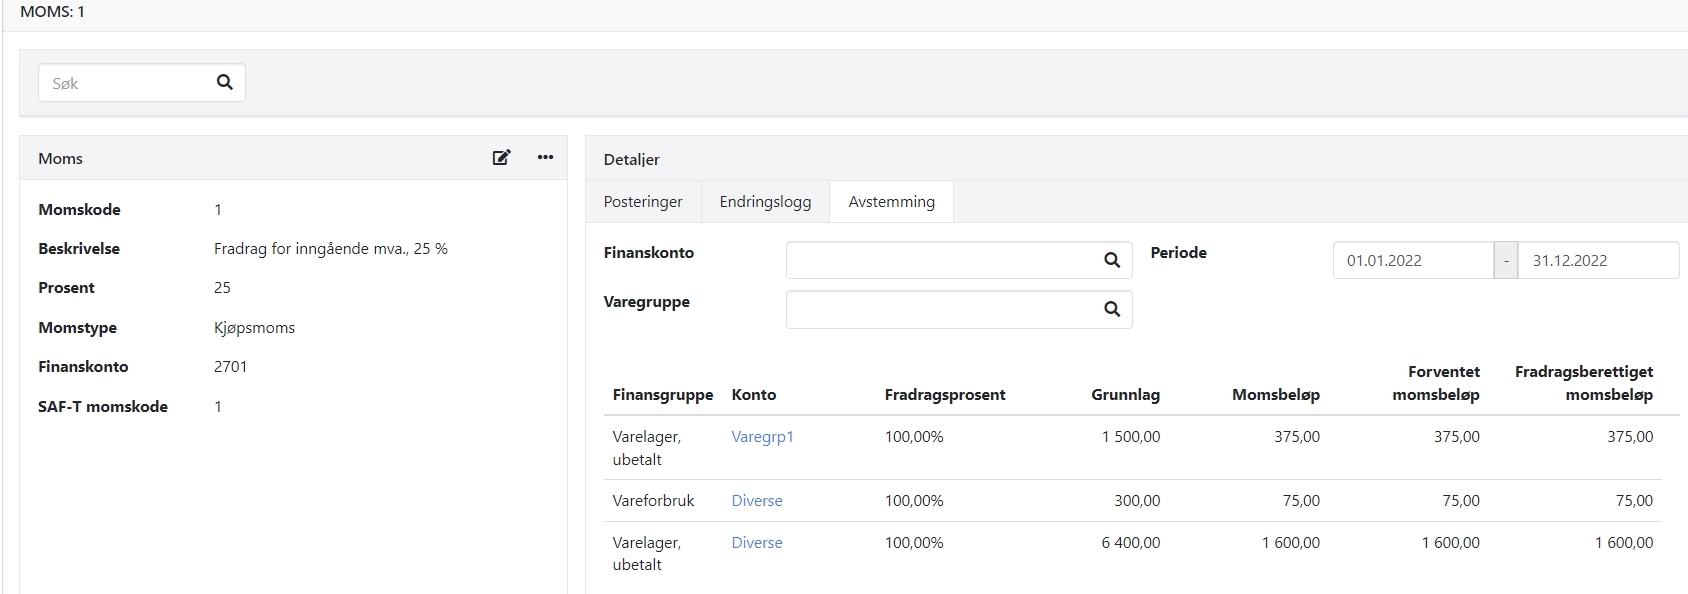The width and height of the screenshot is (1688, 594).
Task: Click the period end date 31.12.2022
Action: (x=1597, y=260)
